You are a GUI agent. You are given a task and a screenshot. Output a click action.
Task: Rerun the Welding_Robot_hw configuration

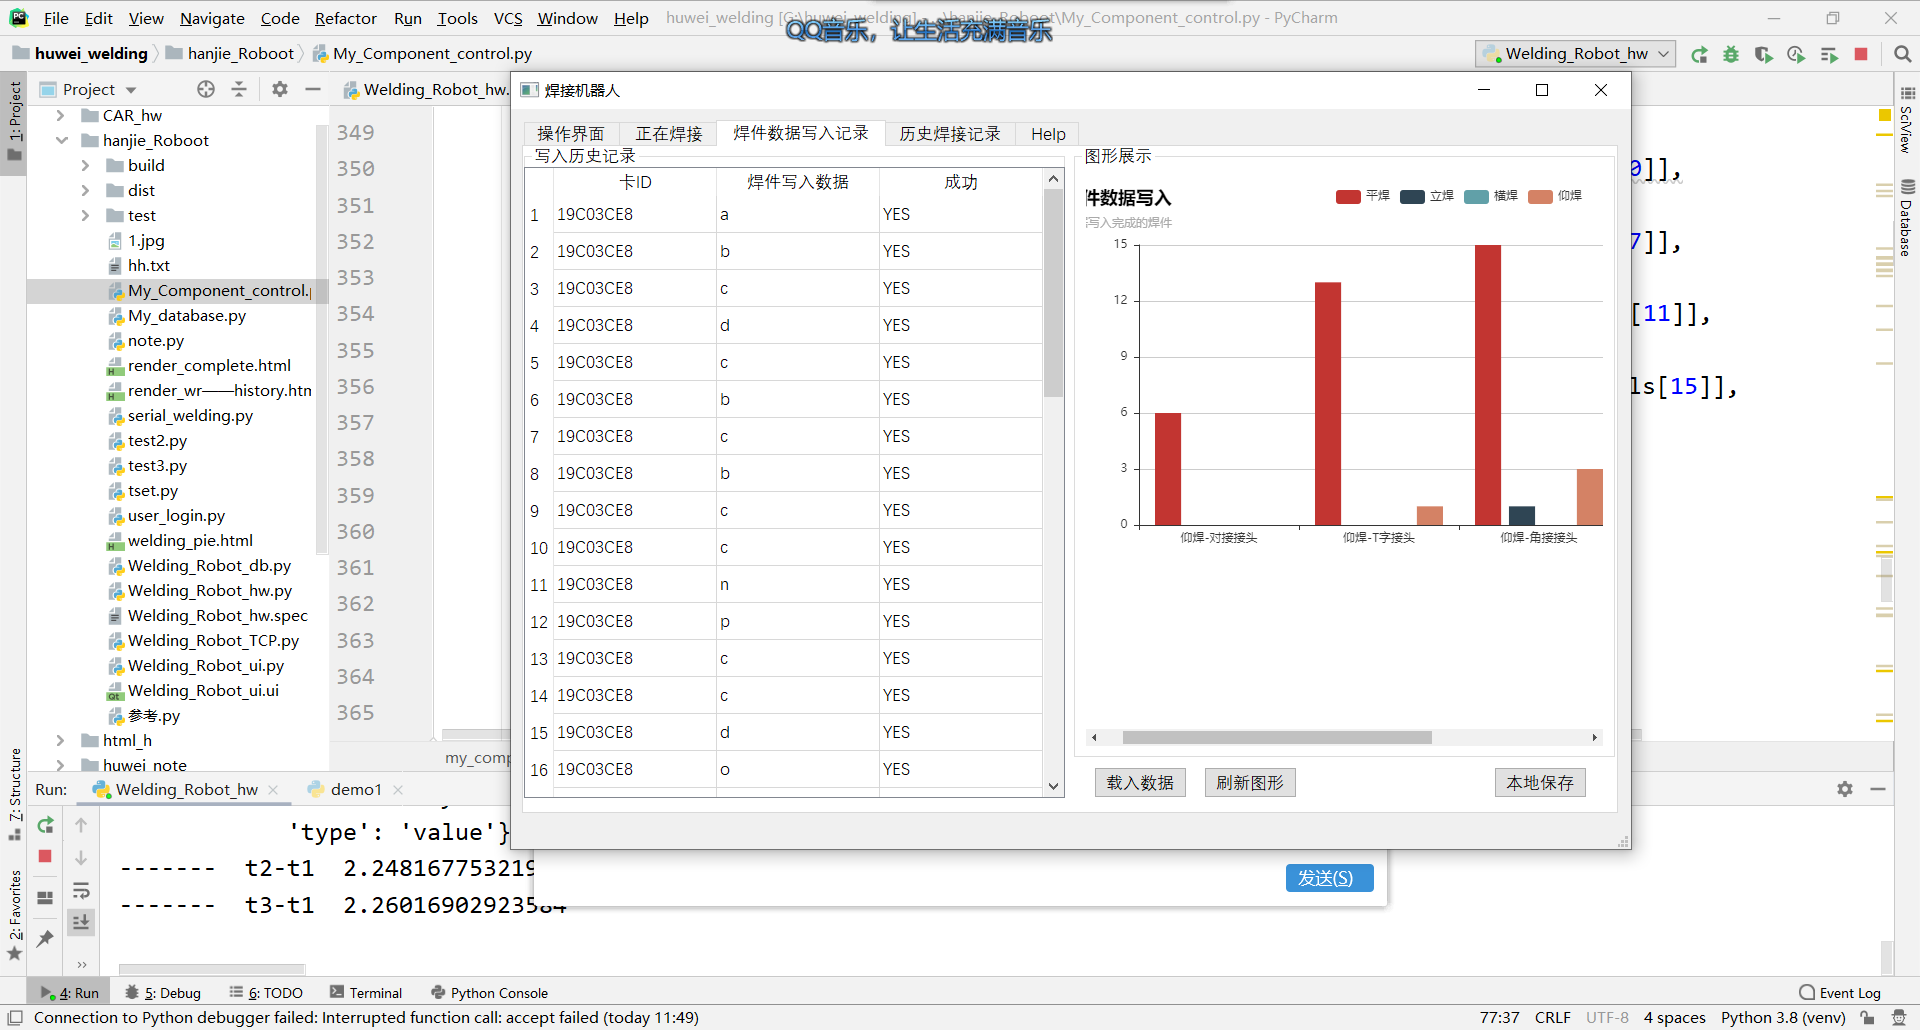[1700, 55]
